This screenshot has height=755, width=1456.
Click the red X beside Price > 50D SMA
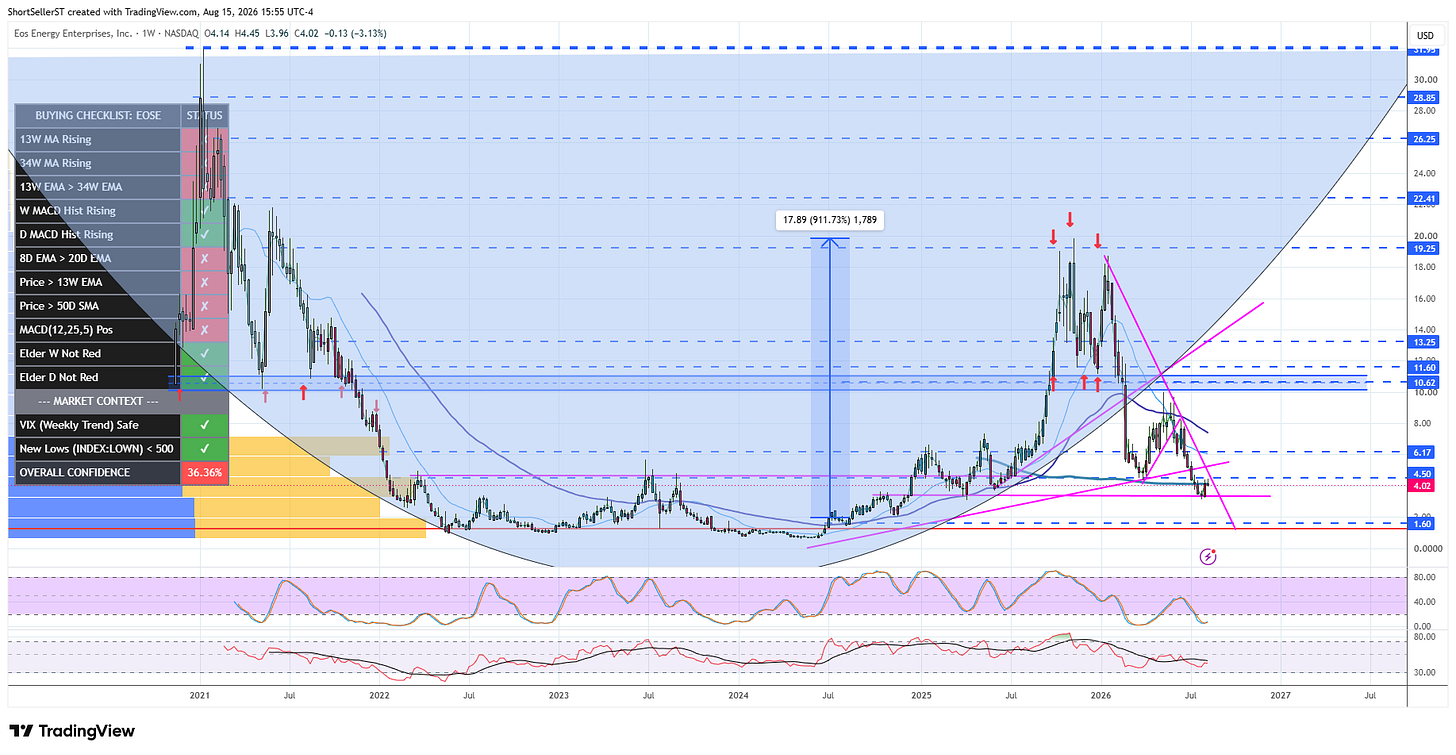pyautogui.click(x=205, y=306)
